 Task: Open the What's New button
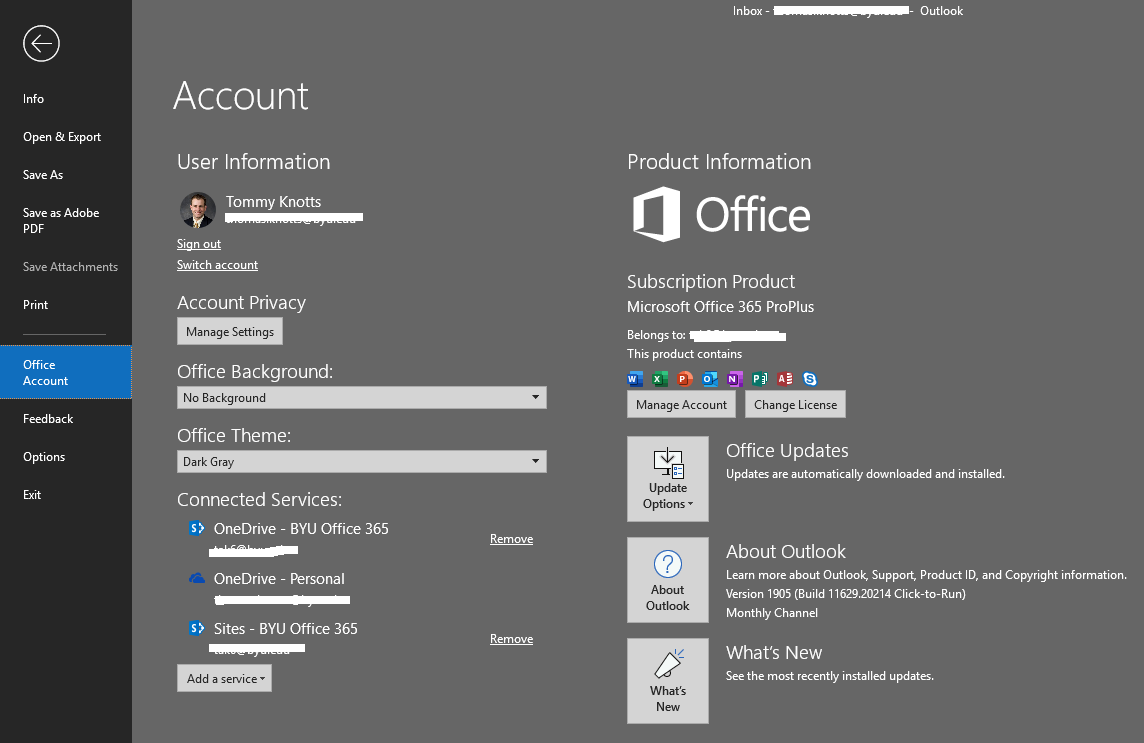(x=668, y=681)
